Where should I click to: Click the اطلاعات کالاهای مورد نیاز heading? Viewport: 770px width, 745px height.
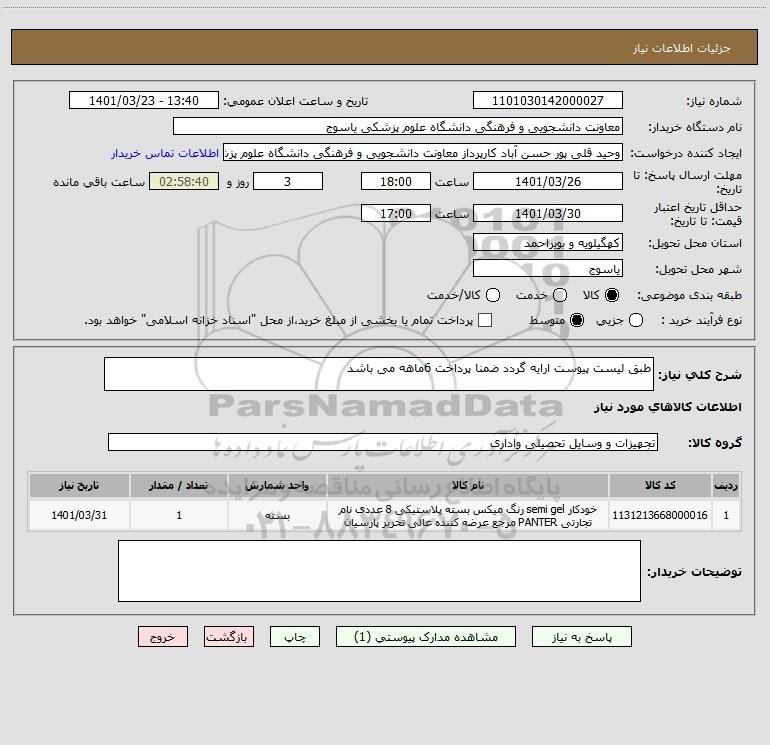click(668, 407)
